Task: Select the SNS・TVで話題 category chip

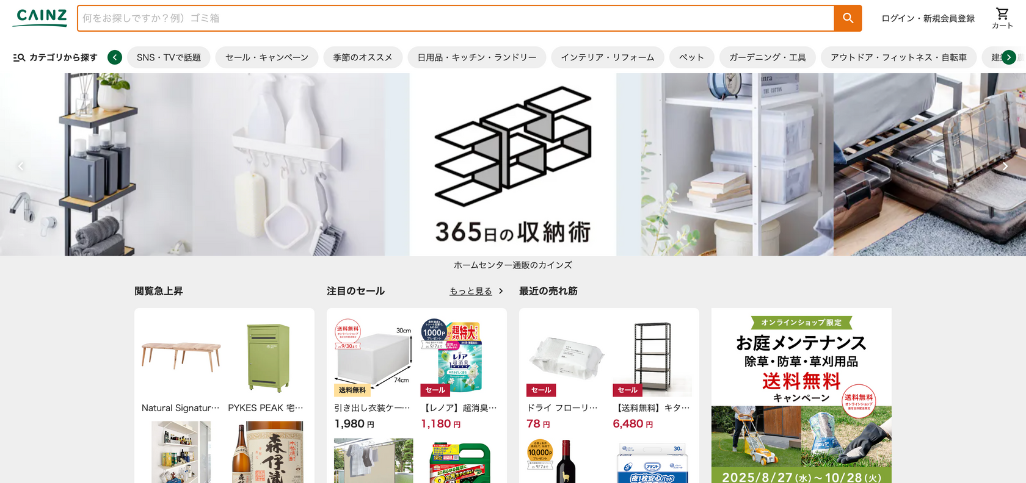Action: pyautogui.click(x=169, y=58)
